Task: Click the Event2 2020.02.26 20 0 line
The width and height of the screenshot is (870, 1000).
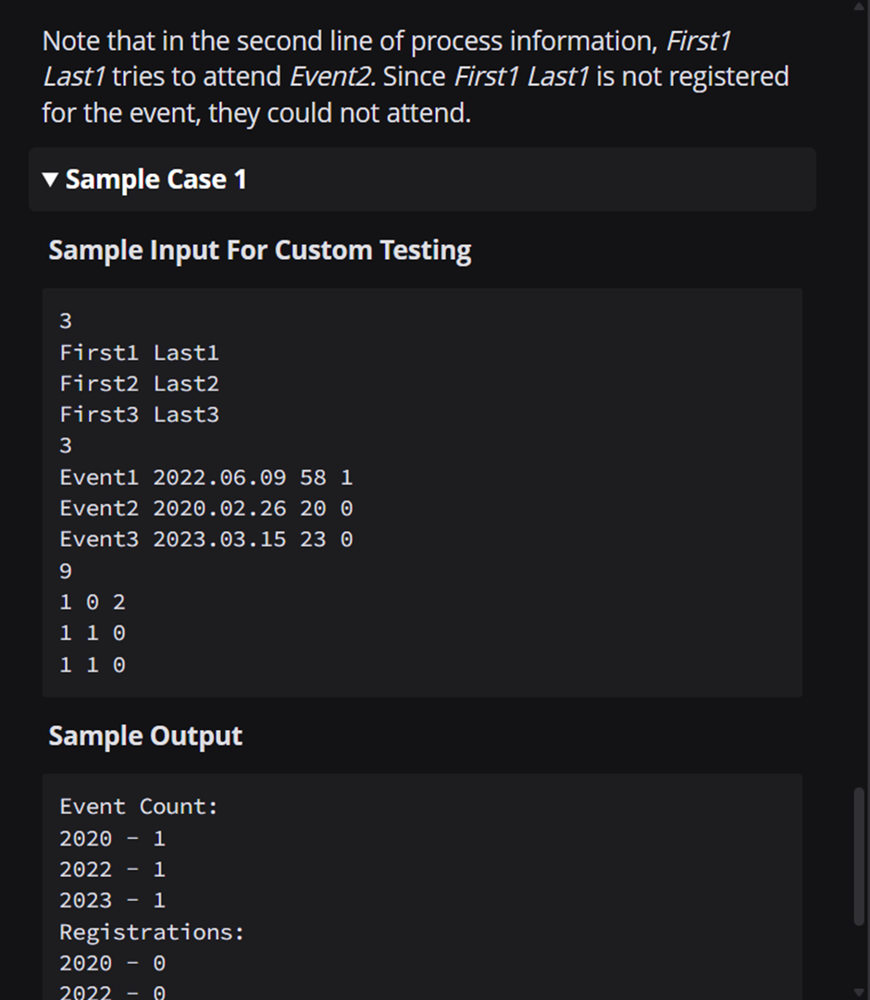Action: [x=206, y=509]
